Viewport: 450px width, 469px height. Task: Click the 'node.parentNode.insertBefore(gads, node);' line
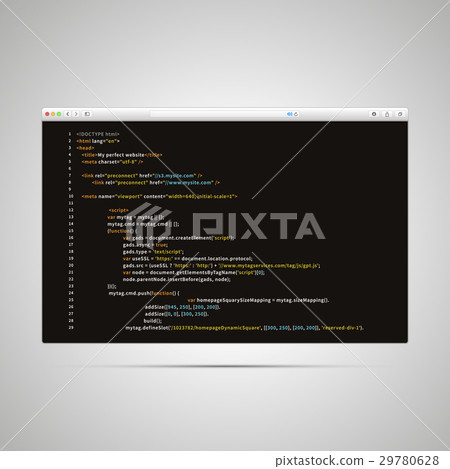click(x=177, y=279)
